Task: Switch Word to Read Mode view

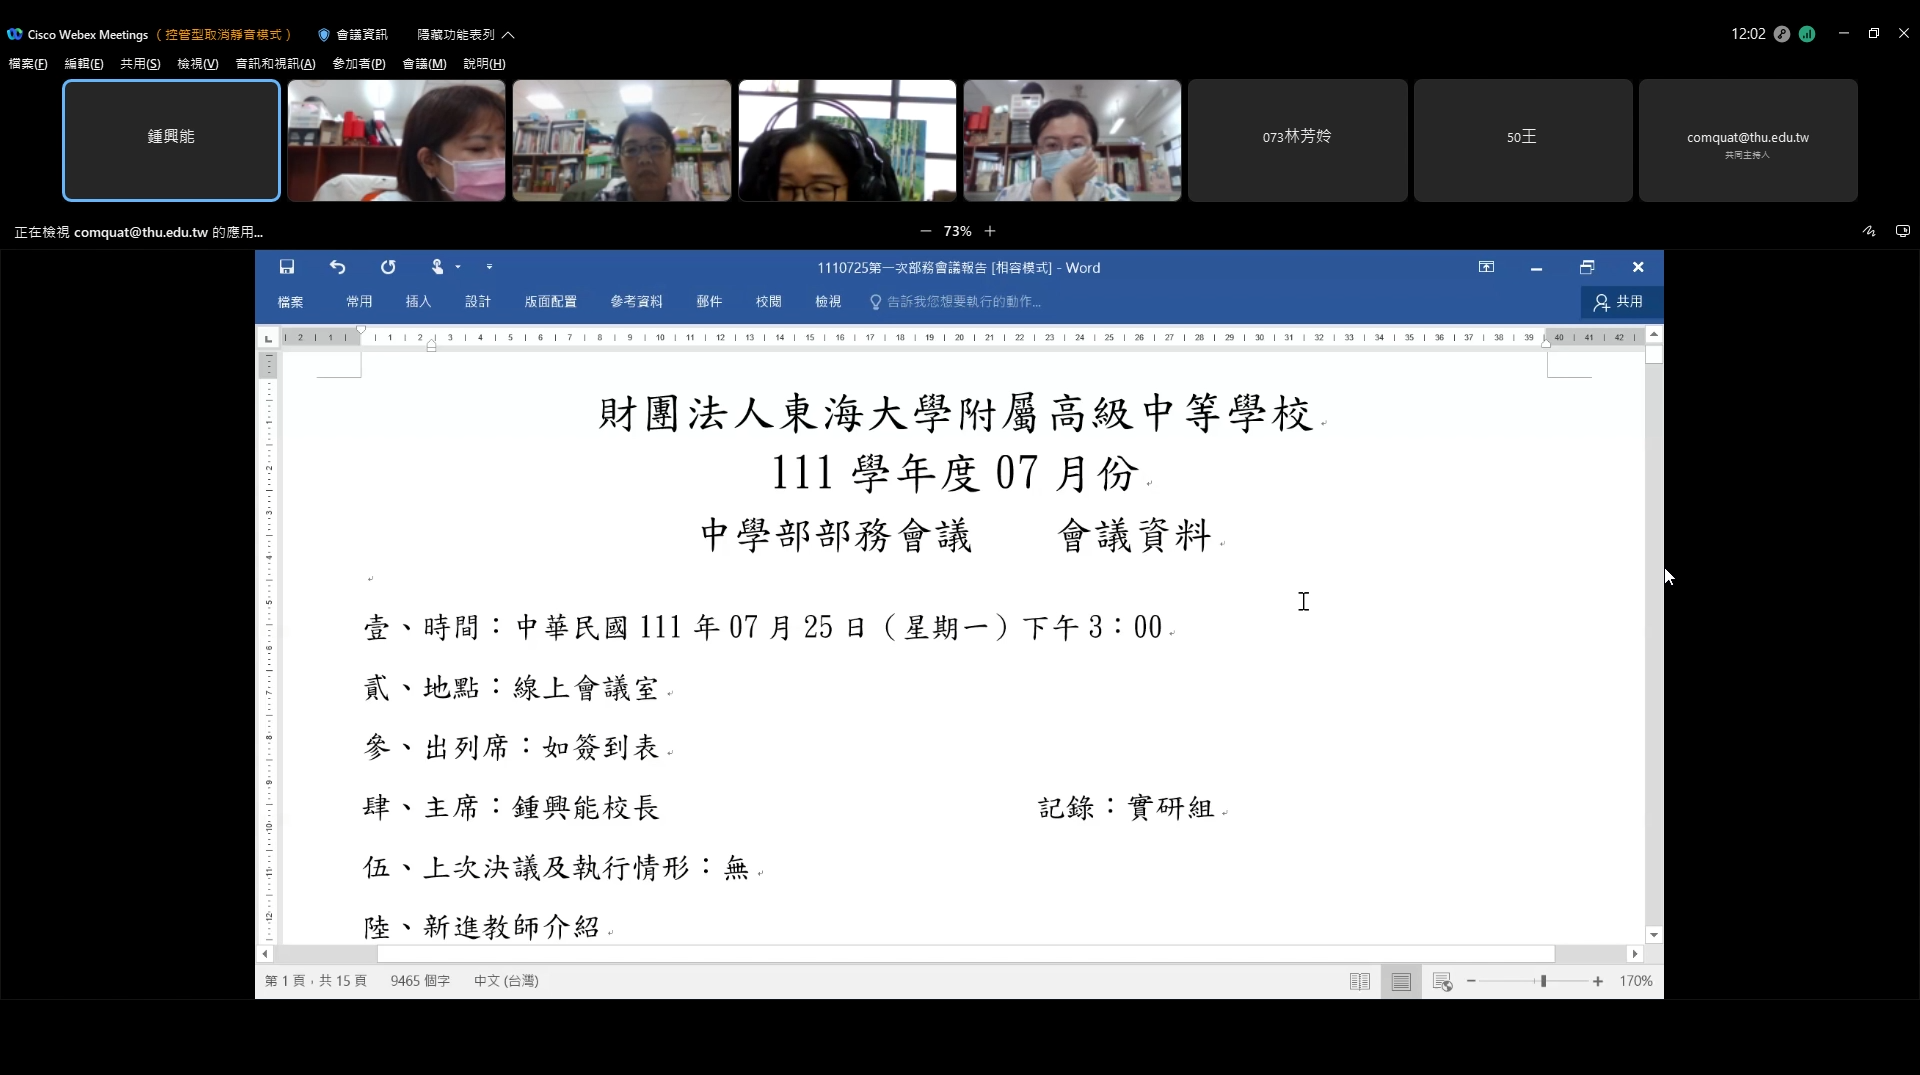Action: [x=1360, y=982]
